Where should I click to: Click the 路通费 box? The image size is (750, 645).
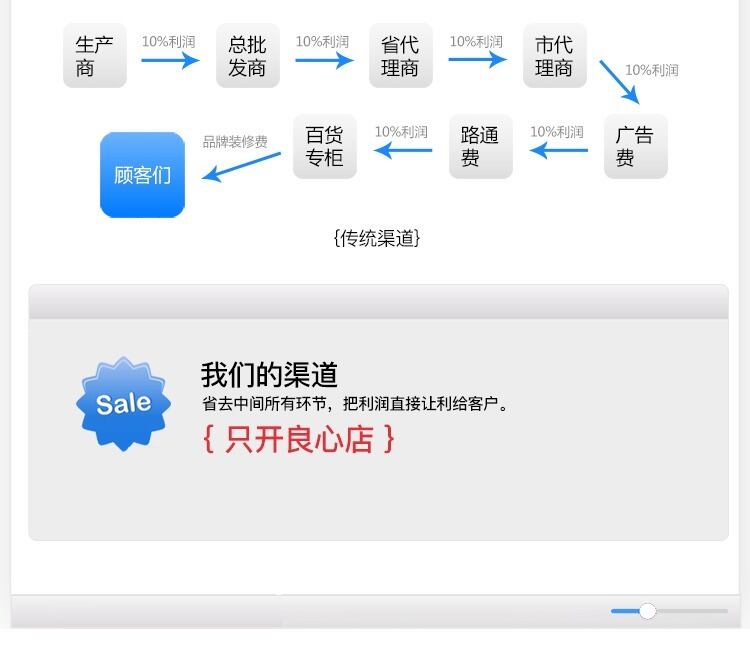[481, 146]
